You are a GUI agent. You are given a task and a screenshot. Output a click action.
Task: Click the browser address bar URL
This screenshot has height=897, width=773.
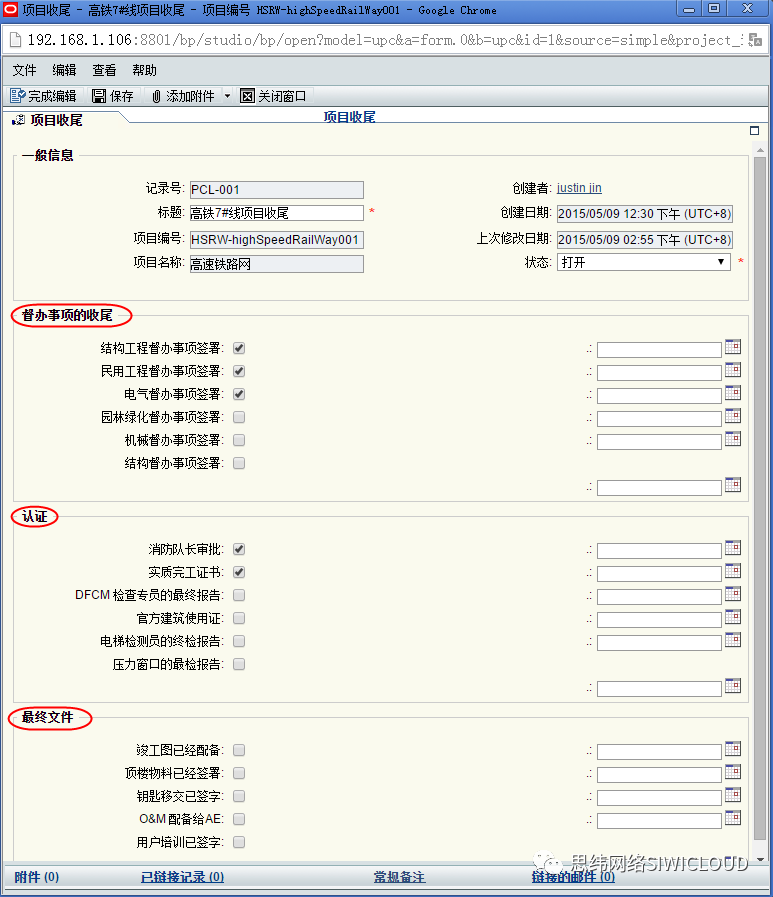click(x=386, y=40)
